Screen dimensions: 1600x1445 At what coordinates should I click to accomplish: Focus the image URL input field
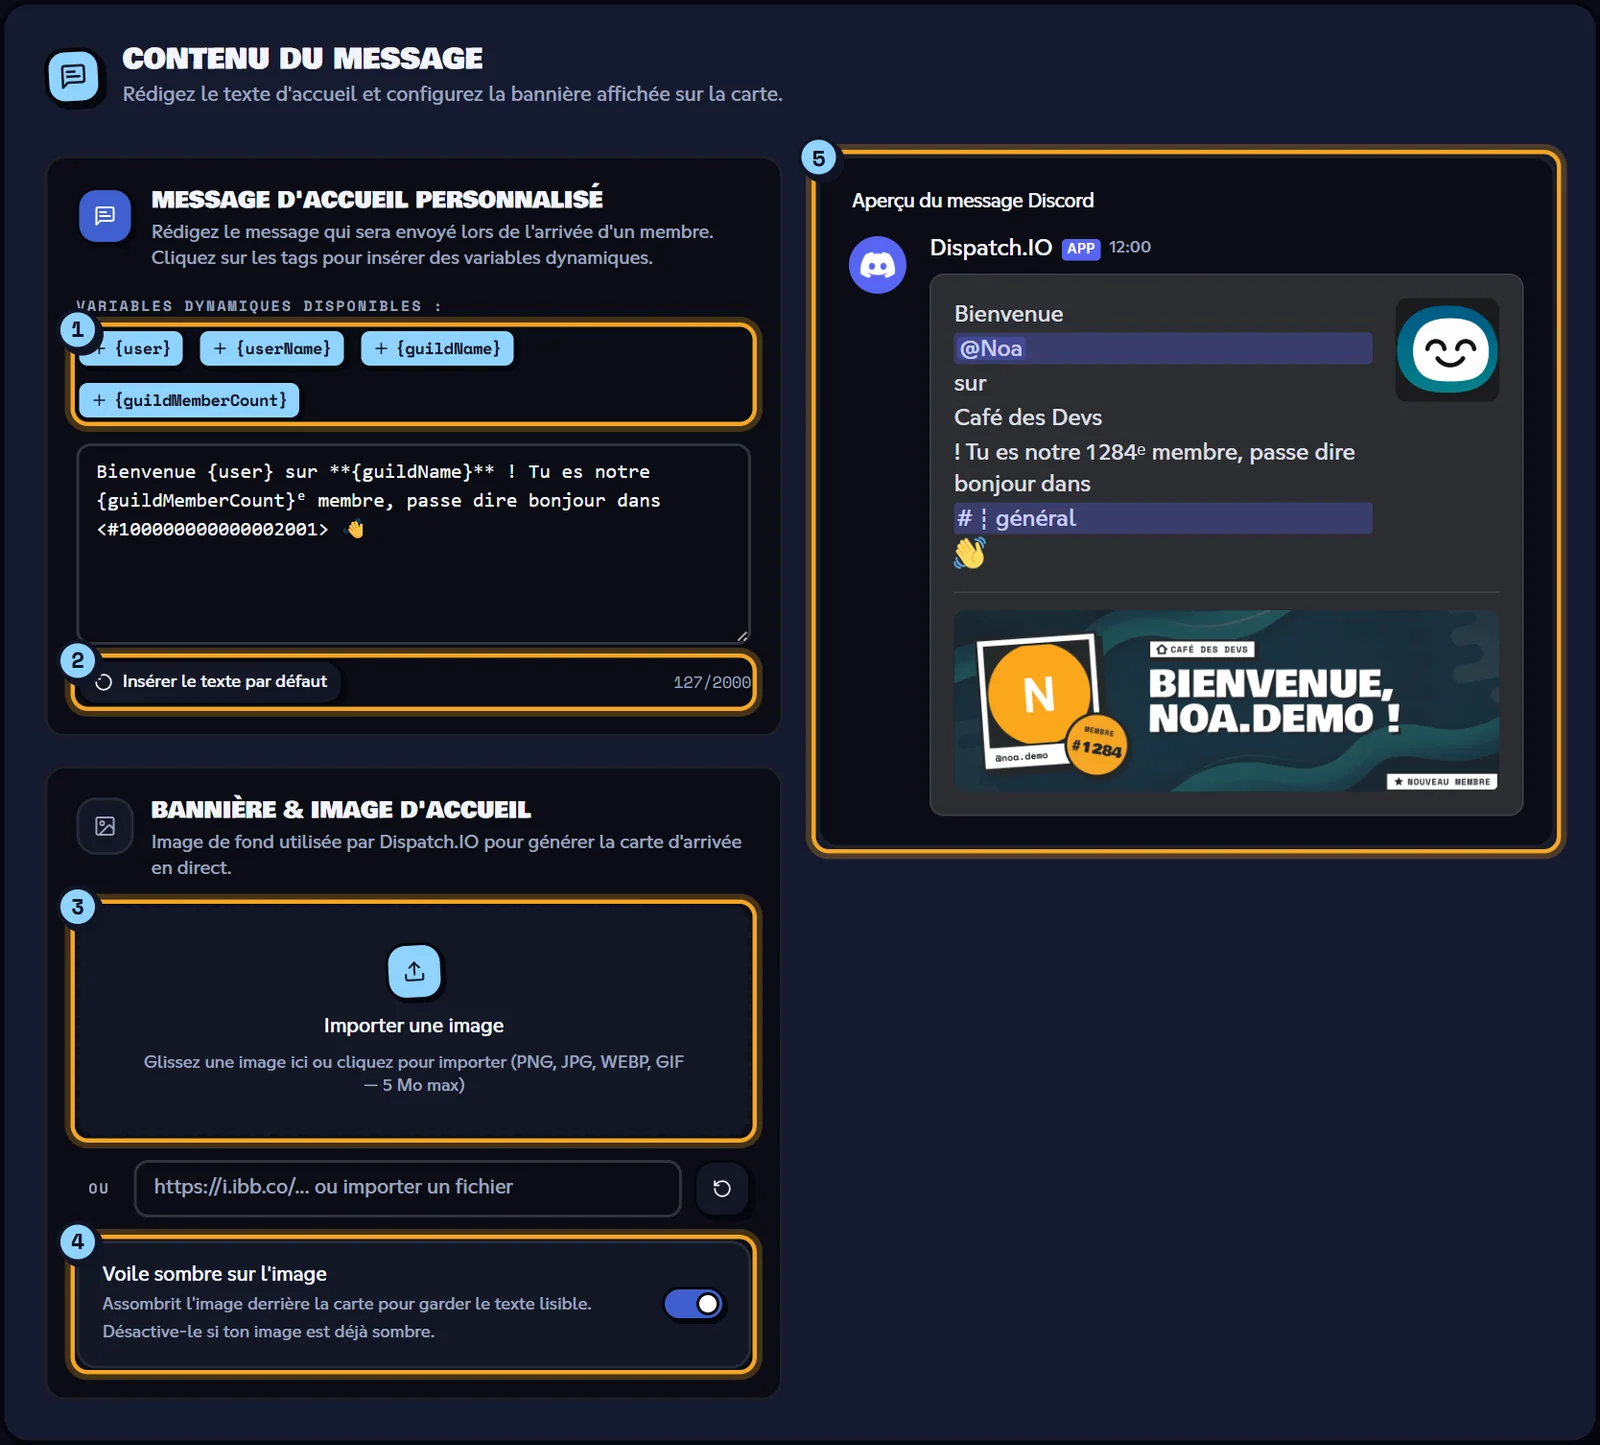click(x=408, y=1188)
